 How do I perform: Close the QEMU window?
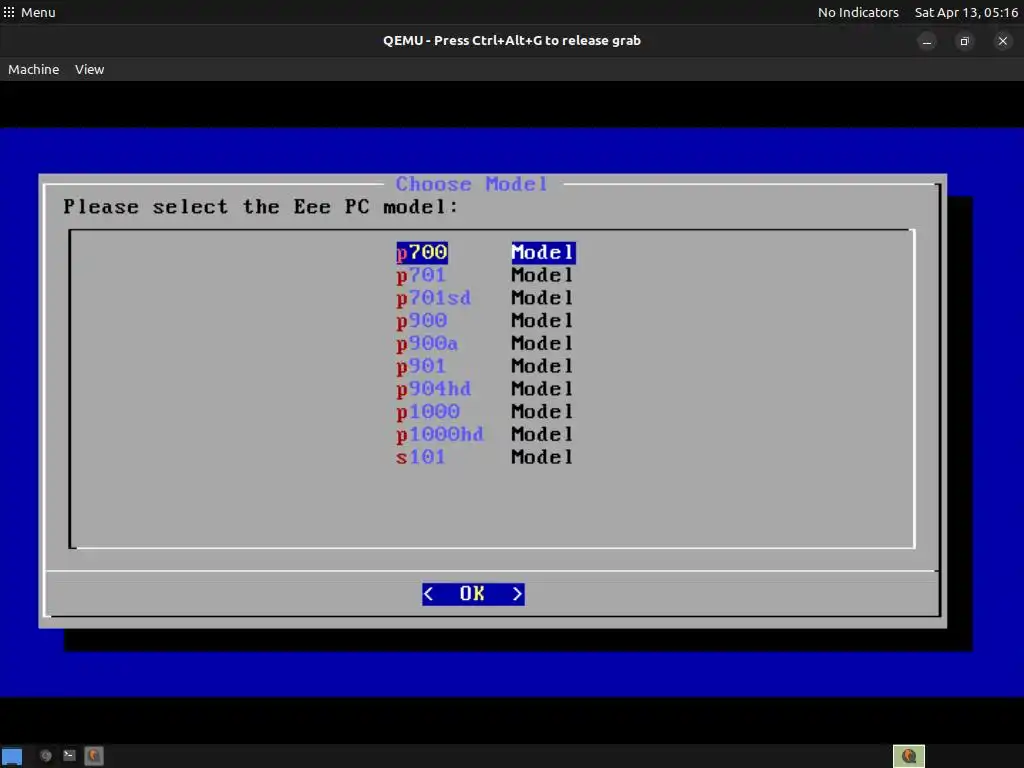(1003, 41)
